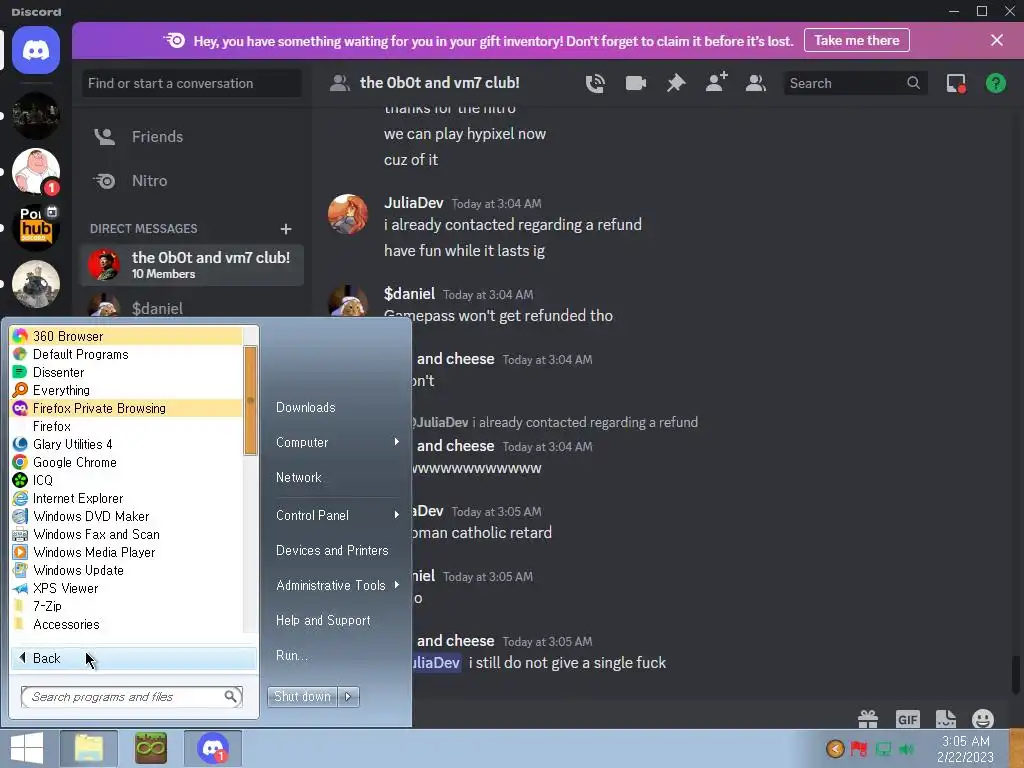Expand the Computer submenu arrow
This screenshot has width=1024, height=768.
click(396, 442)
